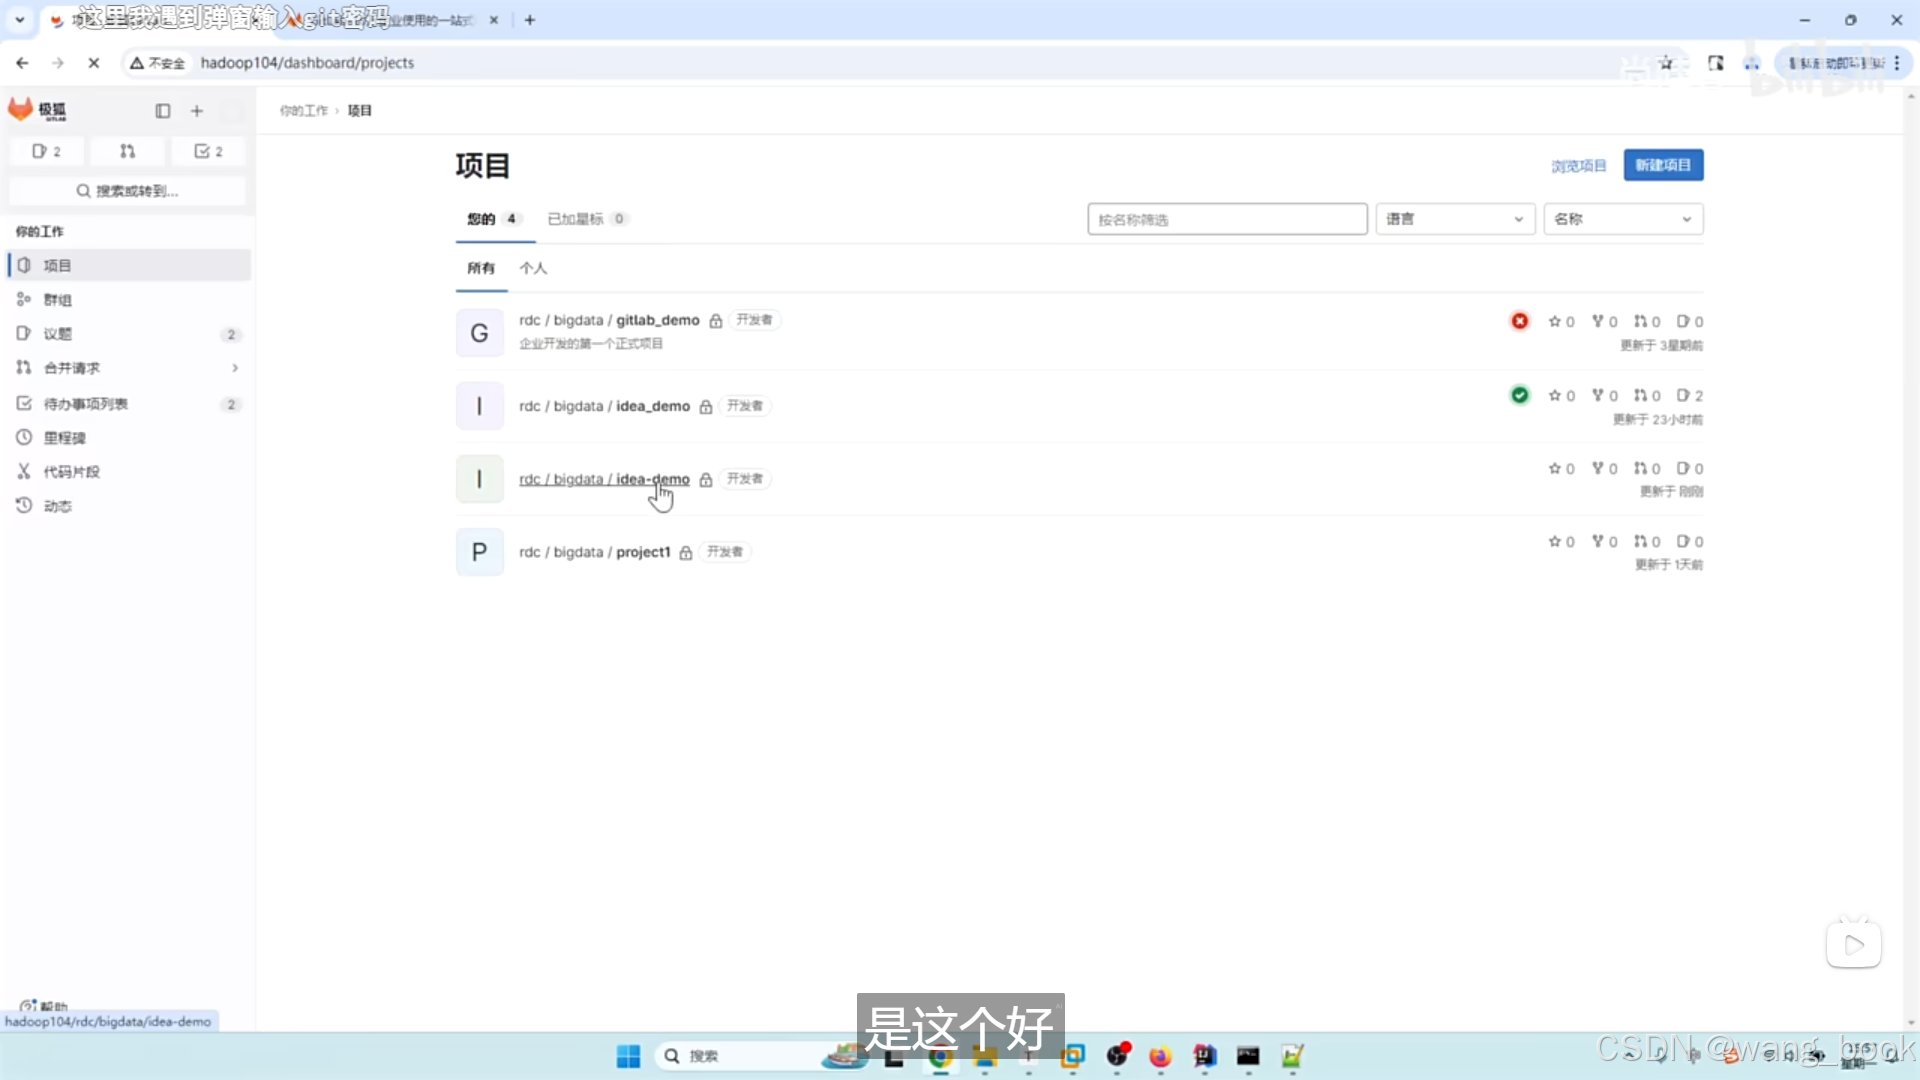Toggle the sidebar collapse icon

[x=163, y=111]
